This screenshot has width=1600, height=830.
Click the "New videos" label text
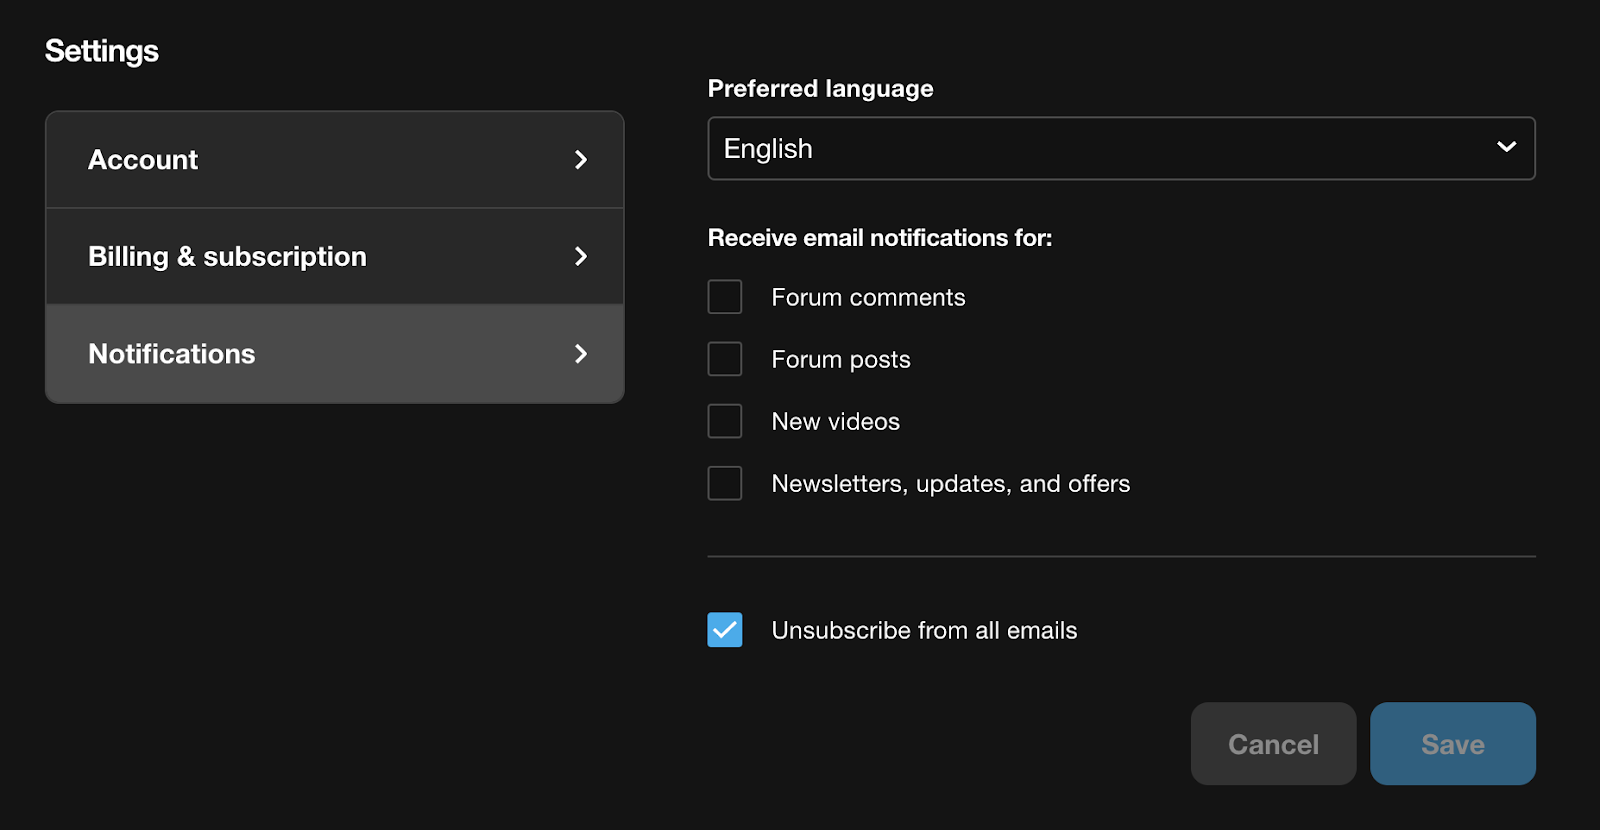pos(835,421)
